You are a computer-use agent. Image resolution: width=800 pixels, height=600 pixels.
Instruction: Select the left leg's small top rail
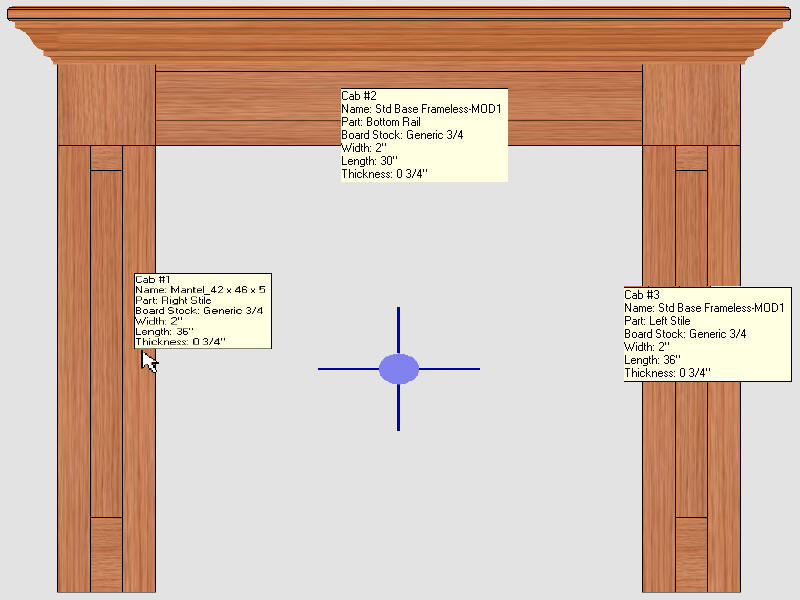click(x=106, y=158)
